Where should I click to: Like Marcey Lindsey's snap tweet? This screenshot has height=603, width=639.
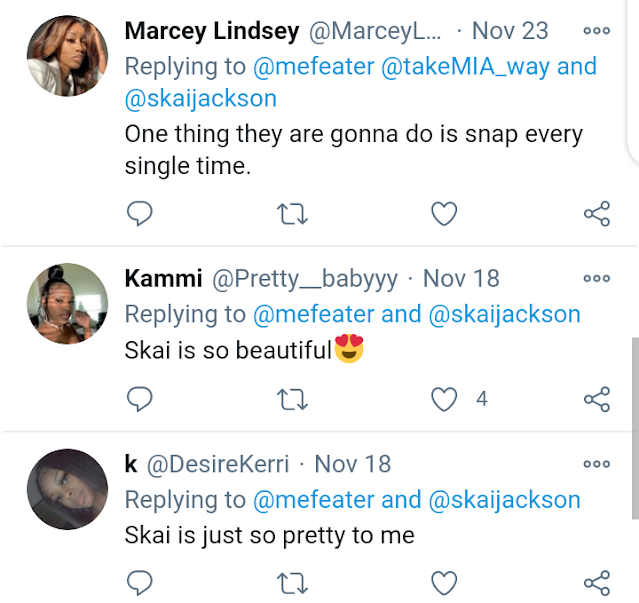pos(443,213)
